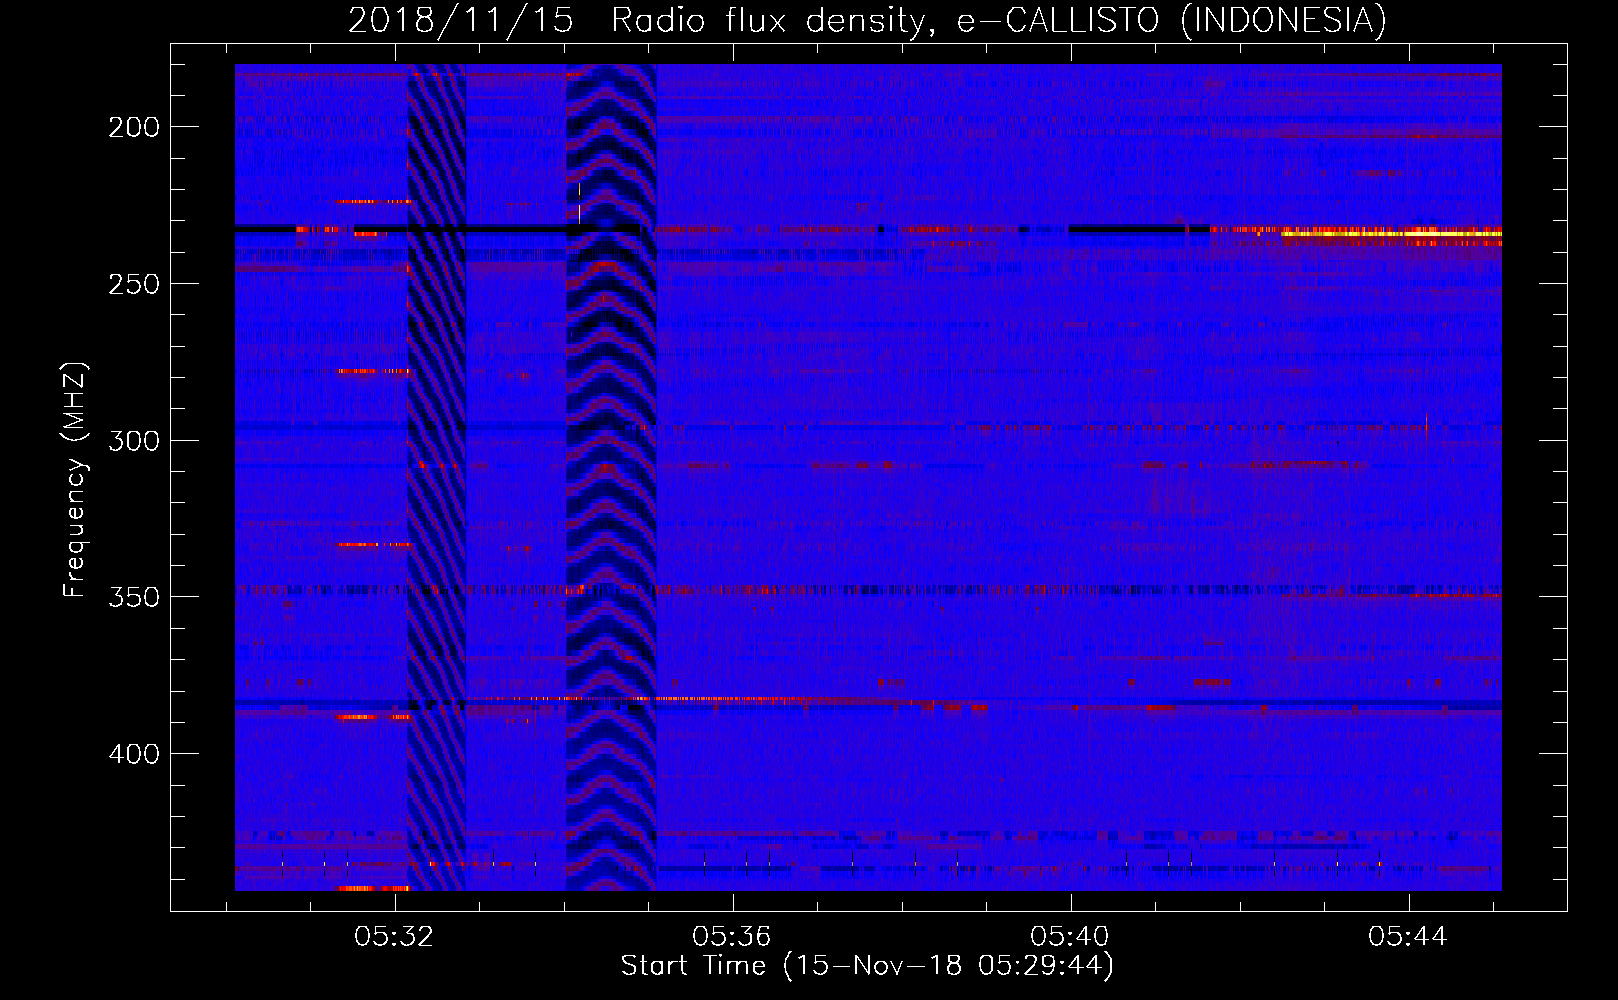Click the 400 frequency tick label

pyautogui.click(x=134, y=754)
